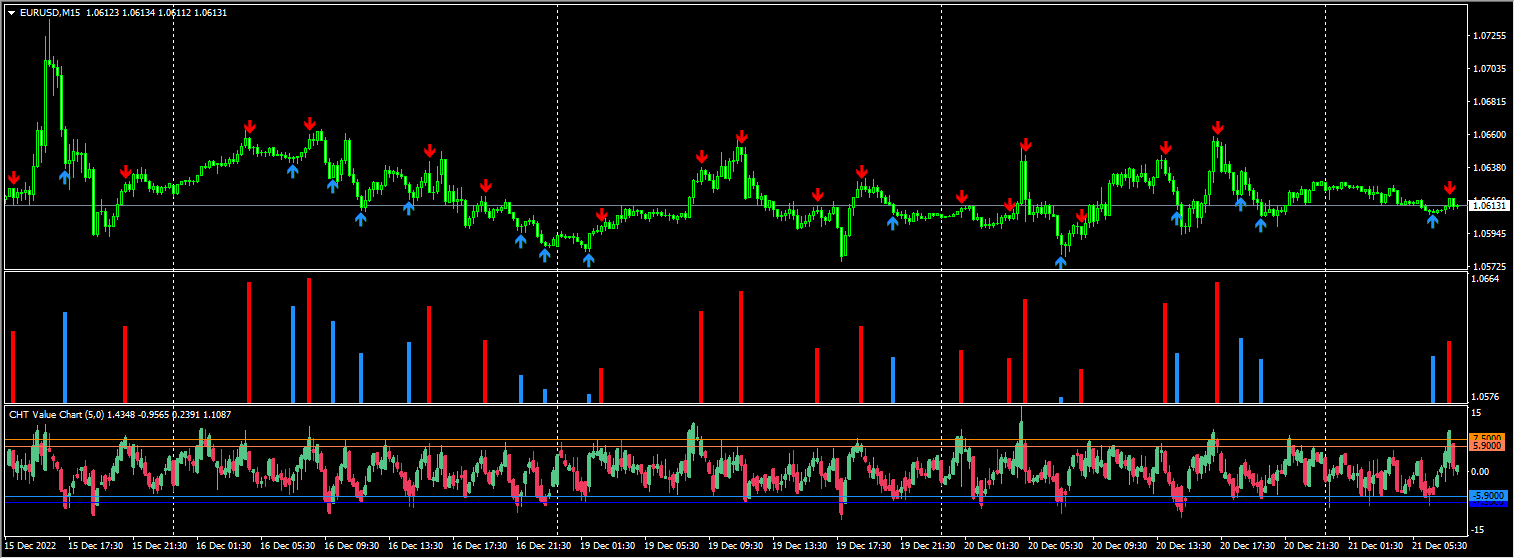This screenshot has height=559, width=1515.
Task: Click the red arrow near 19 Dec 09:30 high
Action: (741, 137)
